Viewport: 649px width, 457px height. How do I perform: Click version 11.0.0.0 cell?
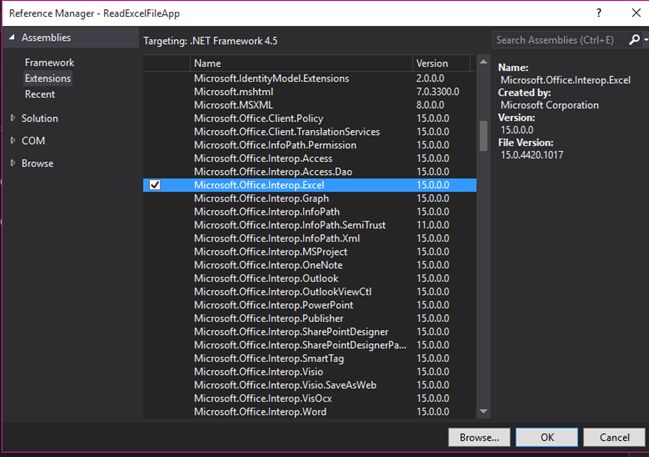coord(433,225)
